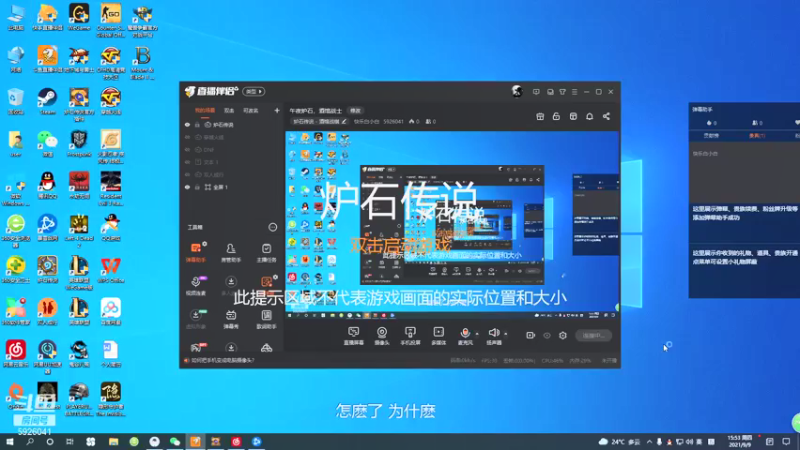Select the orange tab in 弹幕助手 window
Screen dimensions: 800x450
757,136
